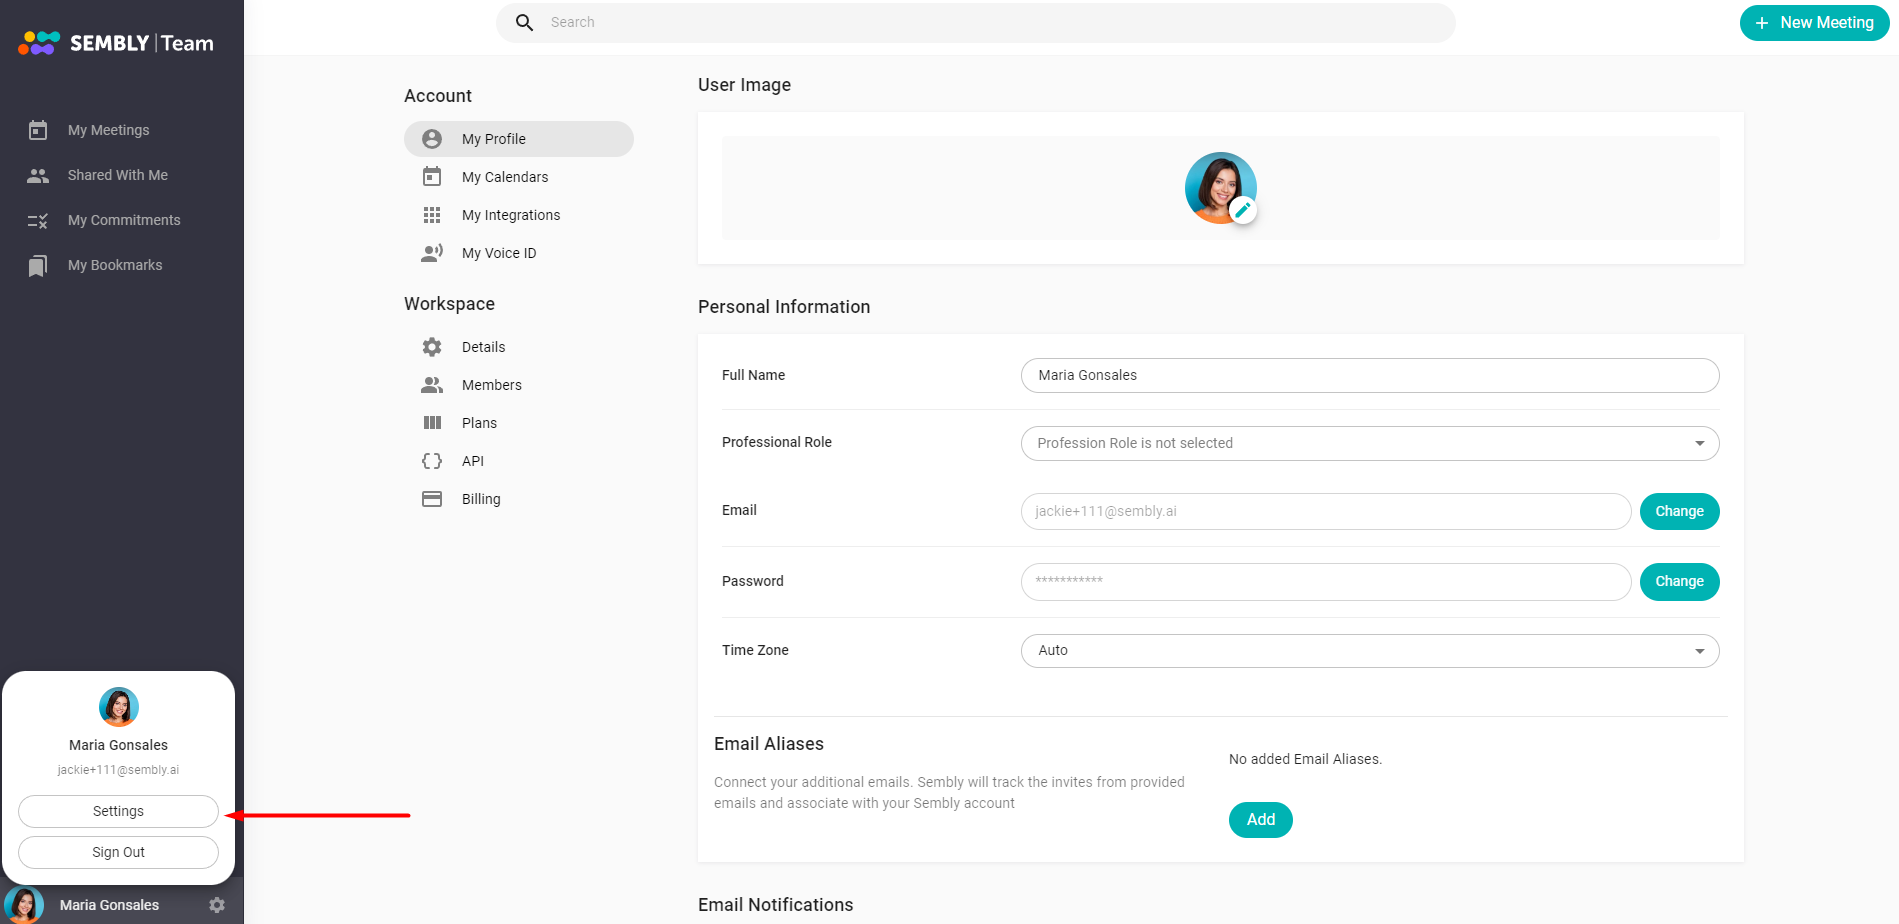Click the bottom-left user avatar
The height and width of the screenshot is (924, 1899).
click(x=24, y=905)
